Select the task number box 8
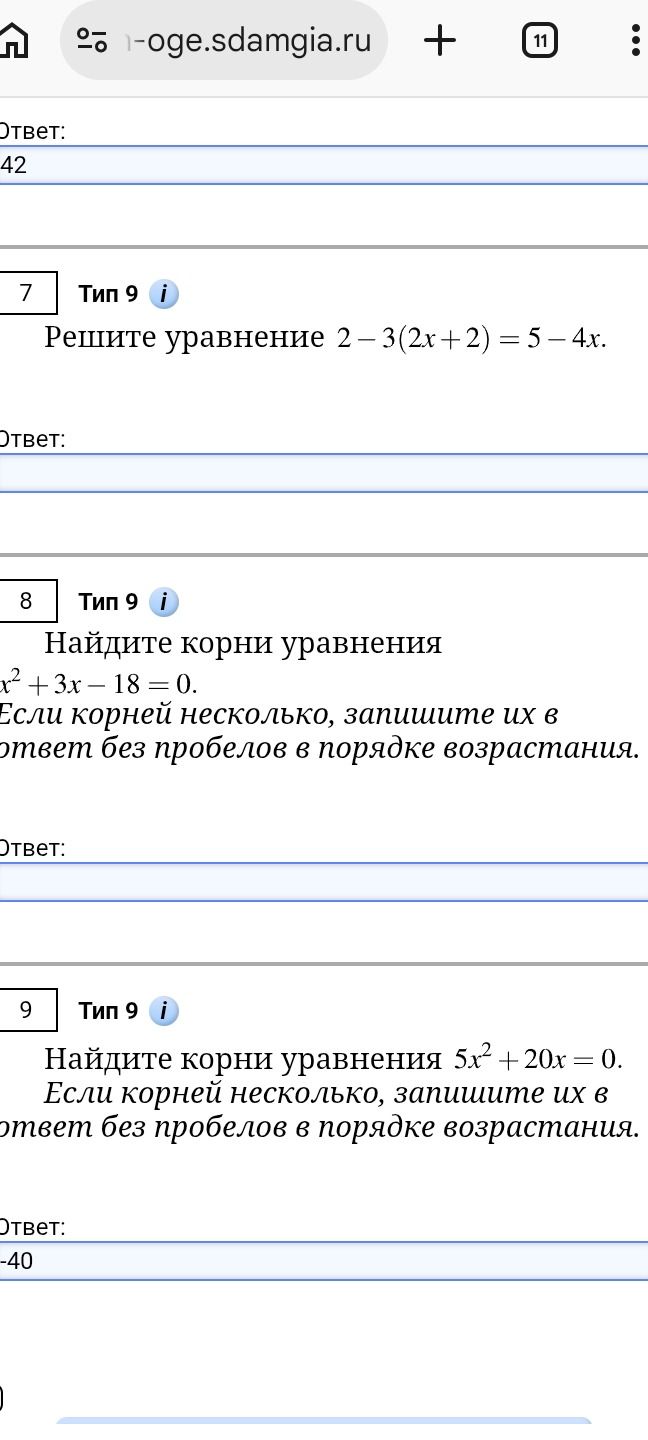This screenshot has height=1440, width=648. [27, 601]
